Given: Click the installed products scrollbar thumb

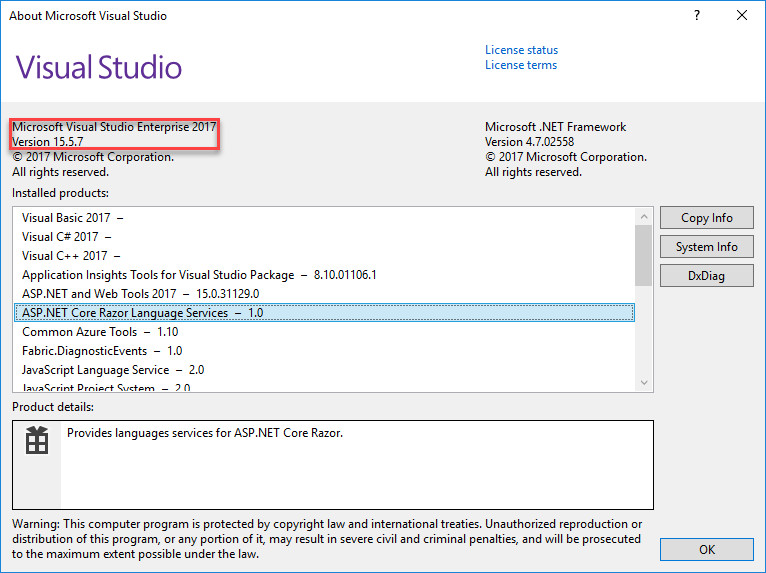Looking at the screenshot, I should click(644, 255).
